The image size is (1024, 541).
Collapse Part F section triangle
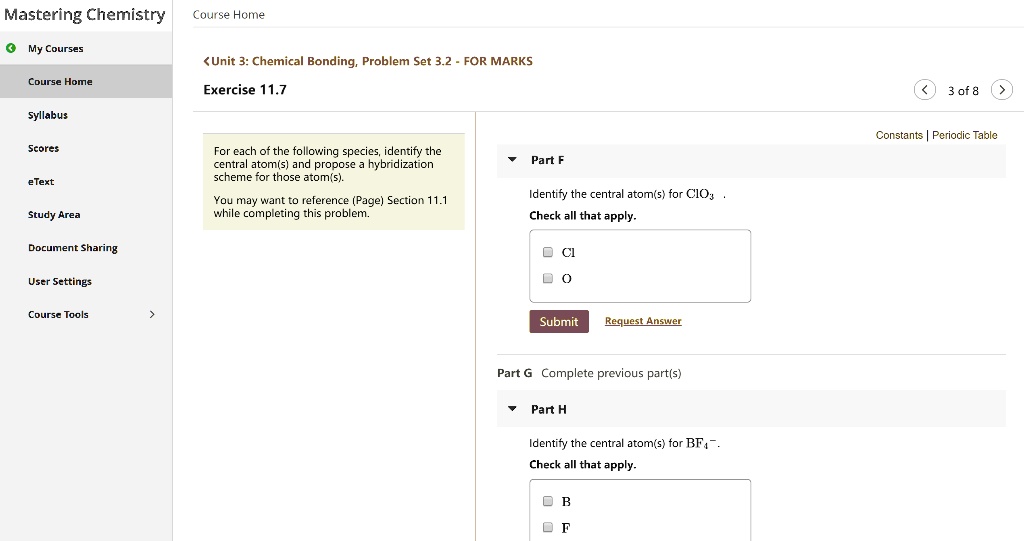pos(513,160)
